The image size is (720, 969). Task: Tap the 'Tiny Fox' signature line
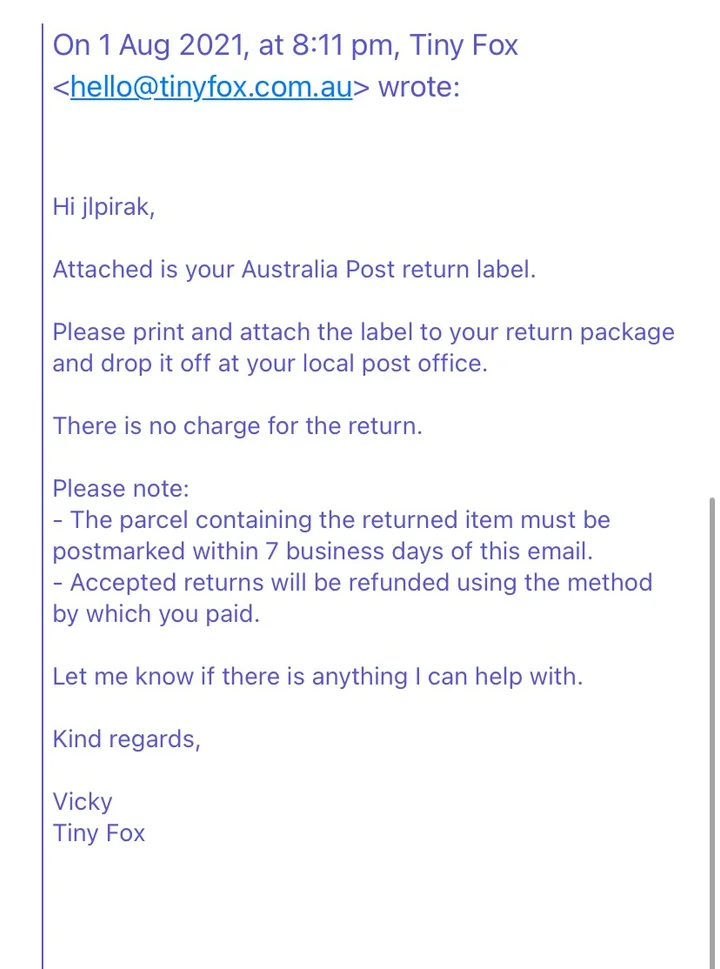pos(98,833)
